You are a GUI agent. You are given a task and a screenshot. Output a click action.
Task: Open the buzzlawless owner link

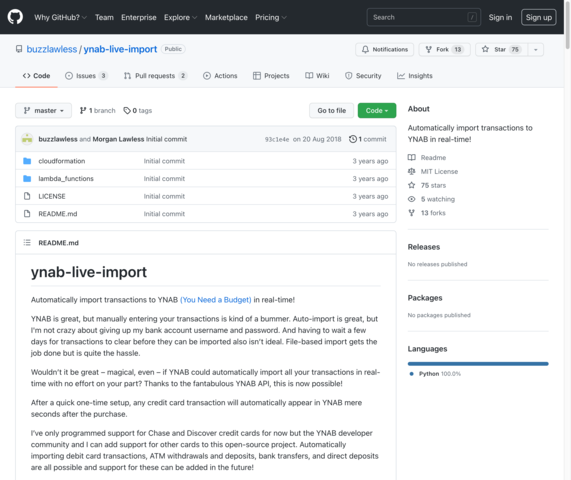52,49
